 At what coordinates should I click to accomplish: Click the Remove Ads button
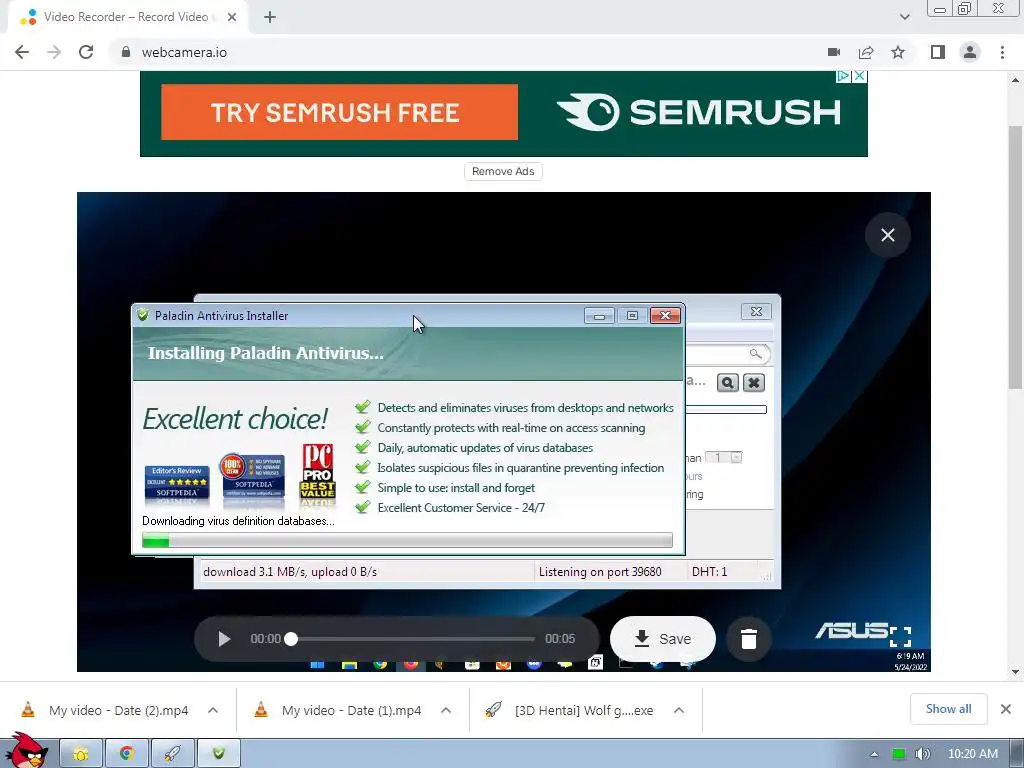pyautogui.click(x=503, y=171)
